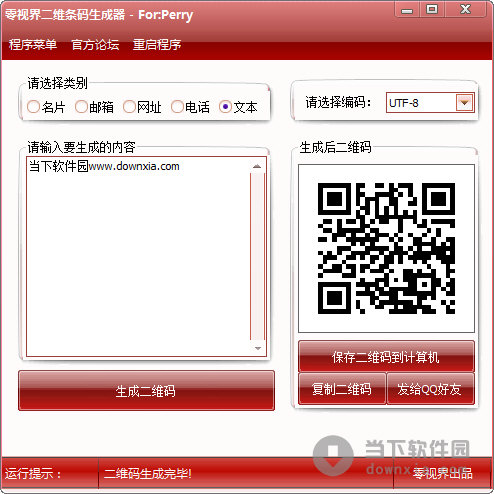Screen dimensions: 494x494
Task: Minimize the window with the title bar icon
Action: coord(406,10)
